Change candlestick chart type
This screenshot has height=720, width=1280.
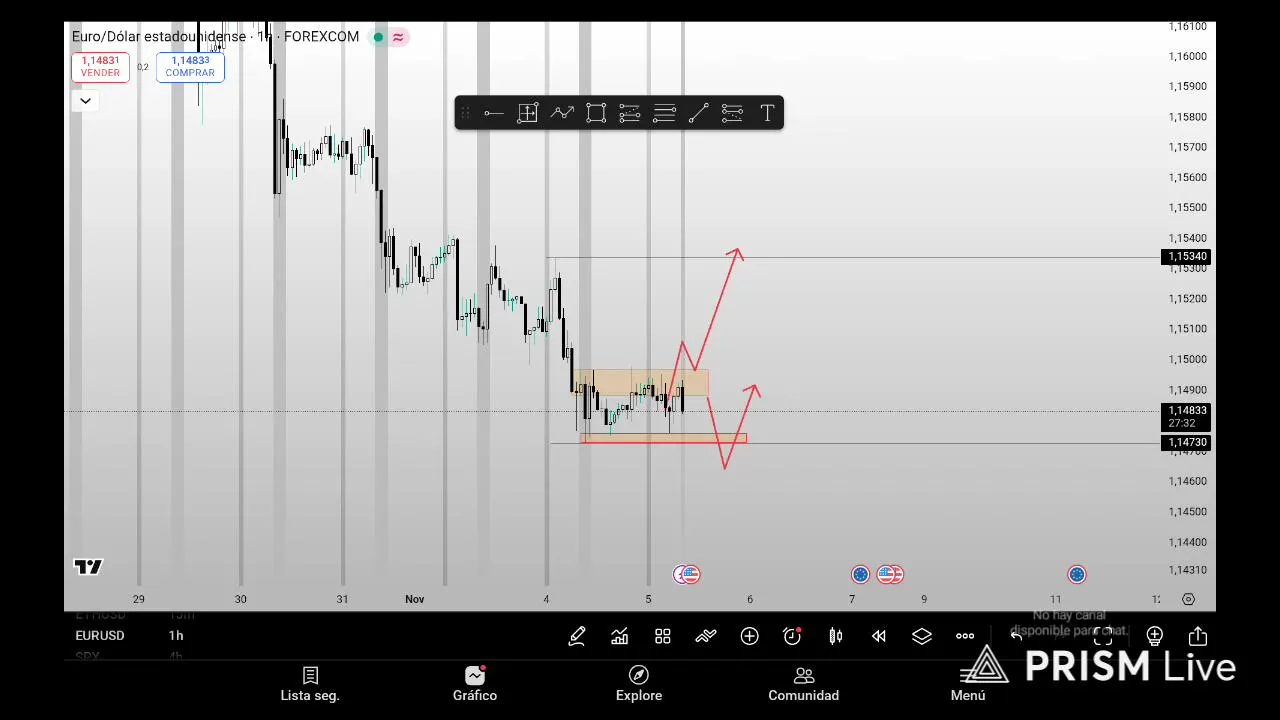(x=836, y=636)
